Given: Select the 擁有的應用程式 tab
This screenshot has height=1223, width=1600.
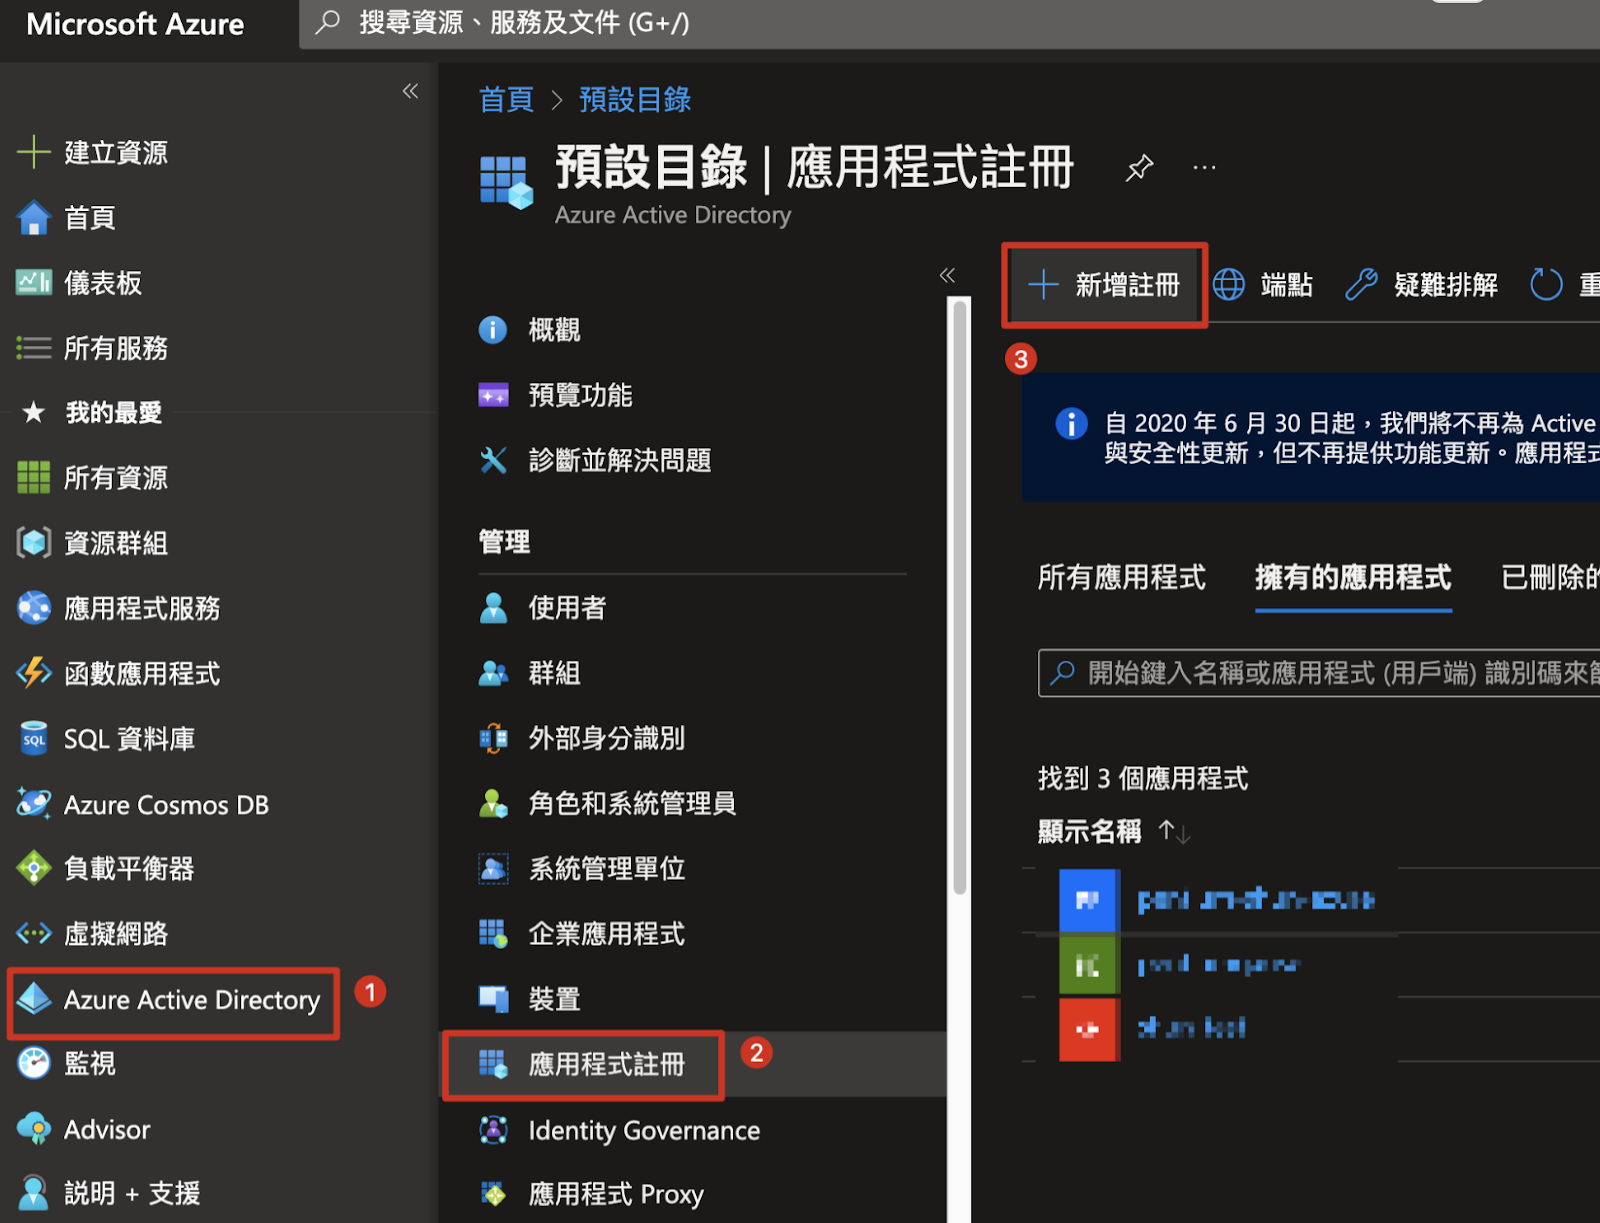Looking at the screenshot, I should pyautogui.click(x=1352, y=578).
